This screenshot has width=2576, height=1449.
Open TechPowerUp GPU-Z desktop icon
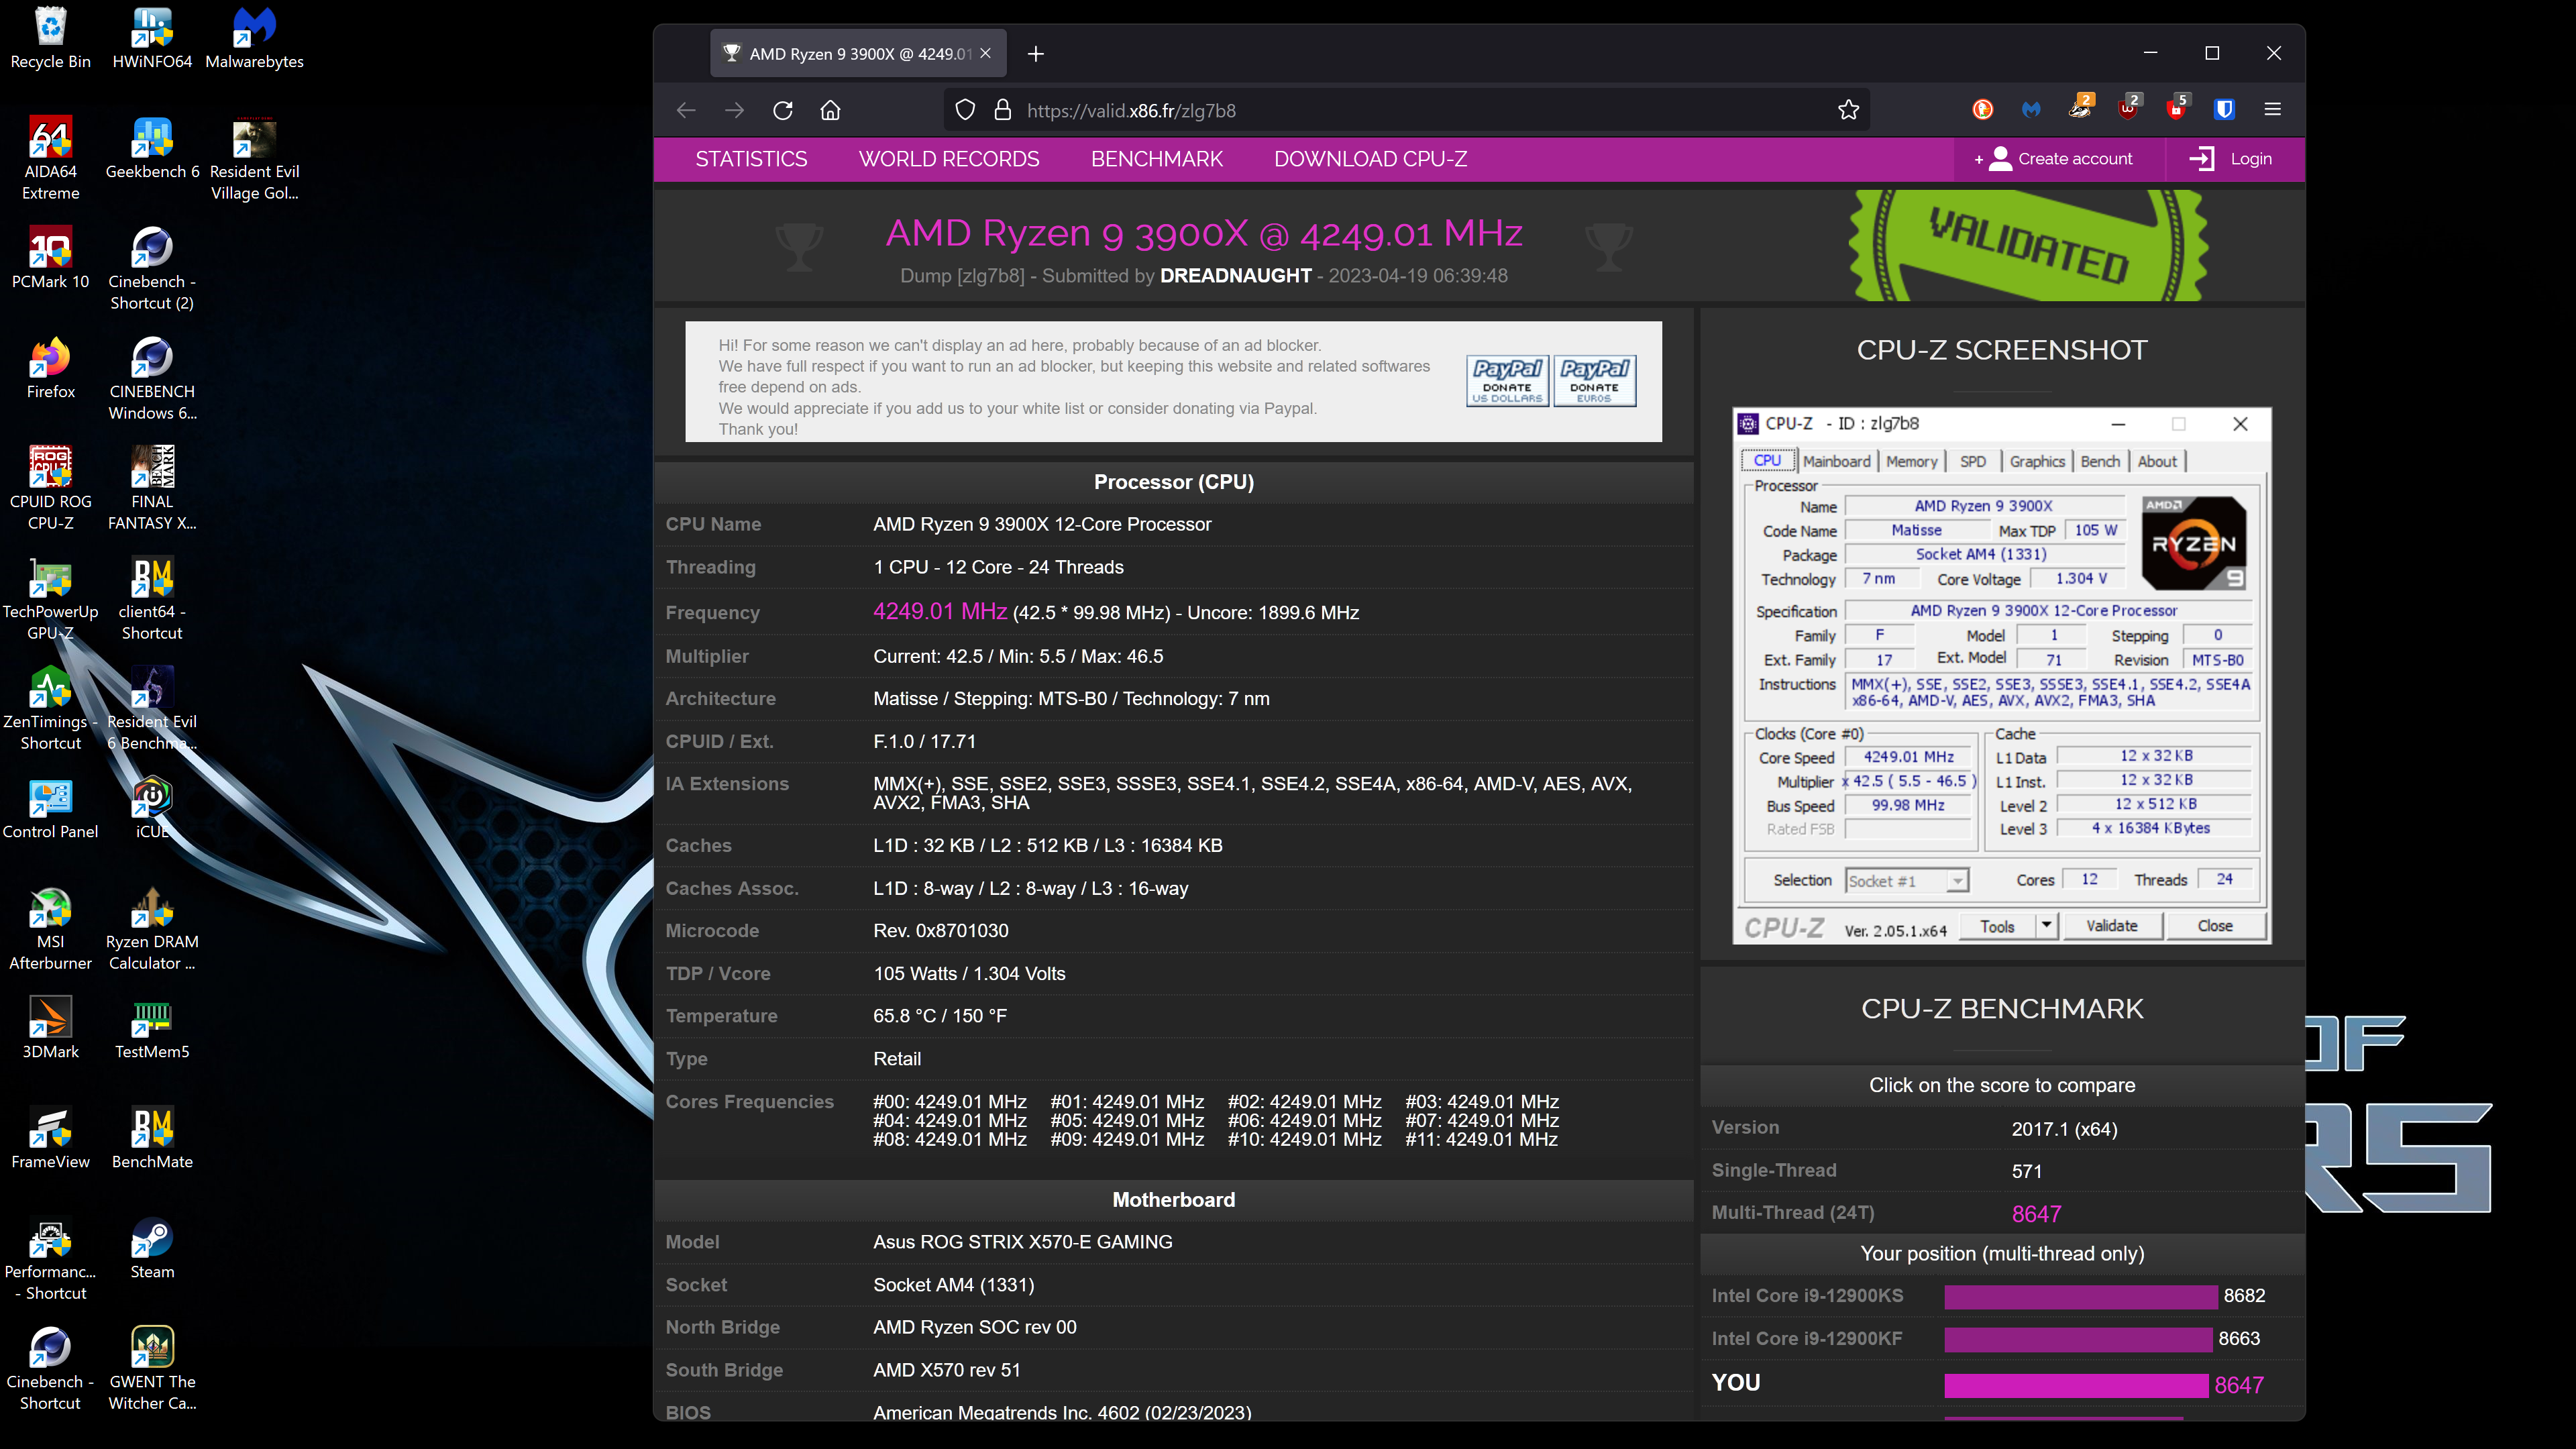tap(50, 599)
